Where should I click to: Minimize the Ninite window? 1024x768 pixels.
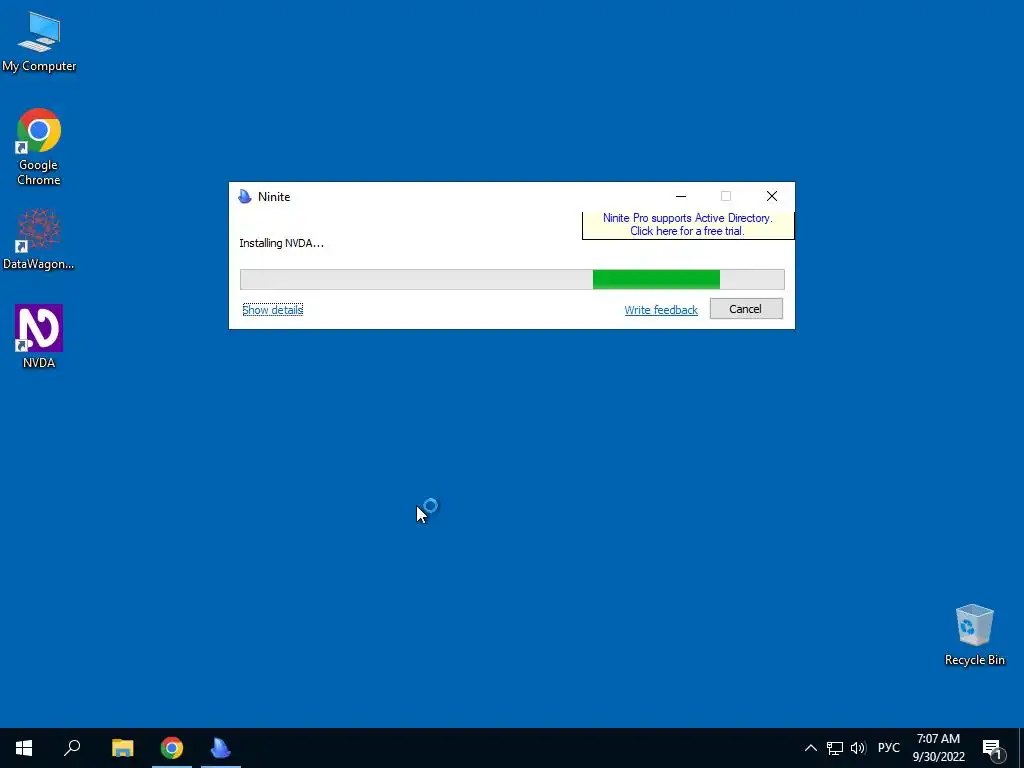click(x=680, y=197)
